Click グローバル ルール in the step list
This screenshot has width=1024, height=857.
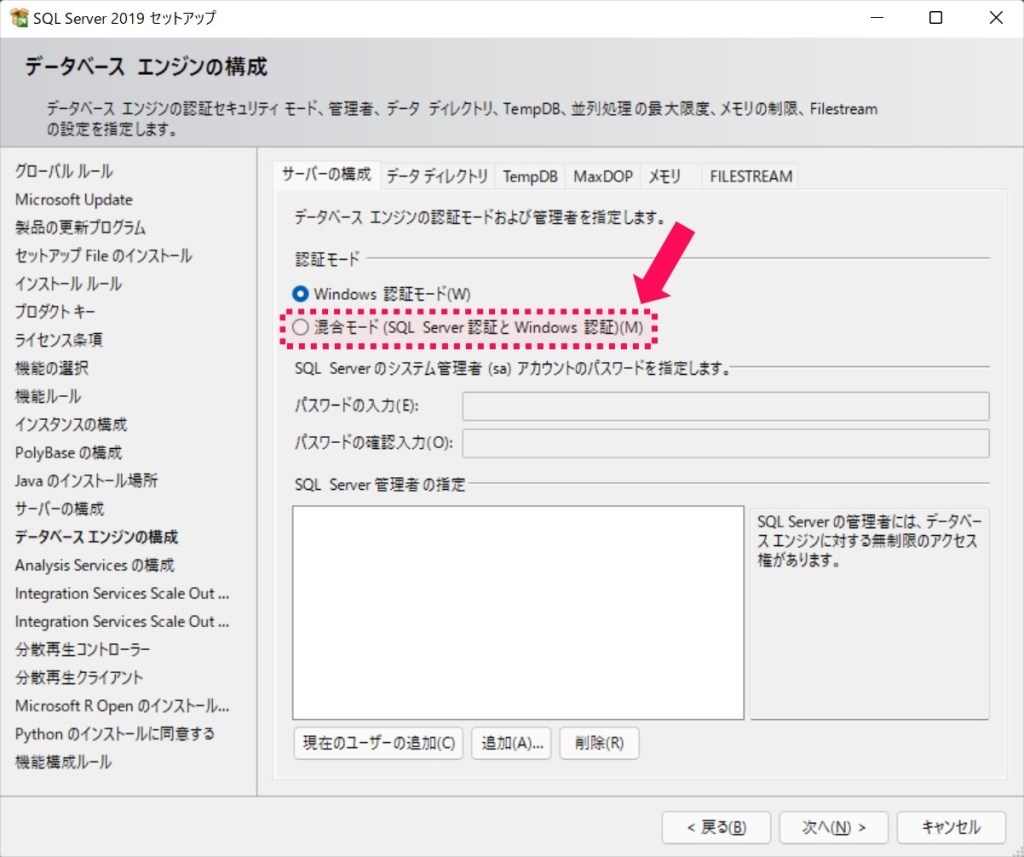click(x=64, y=171)
